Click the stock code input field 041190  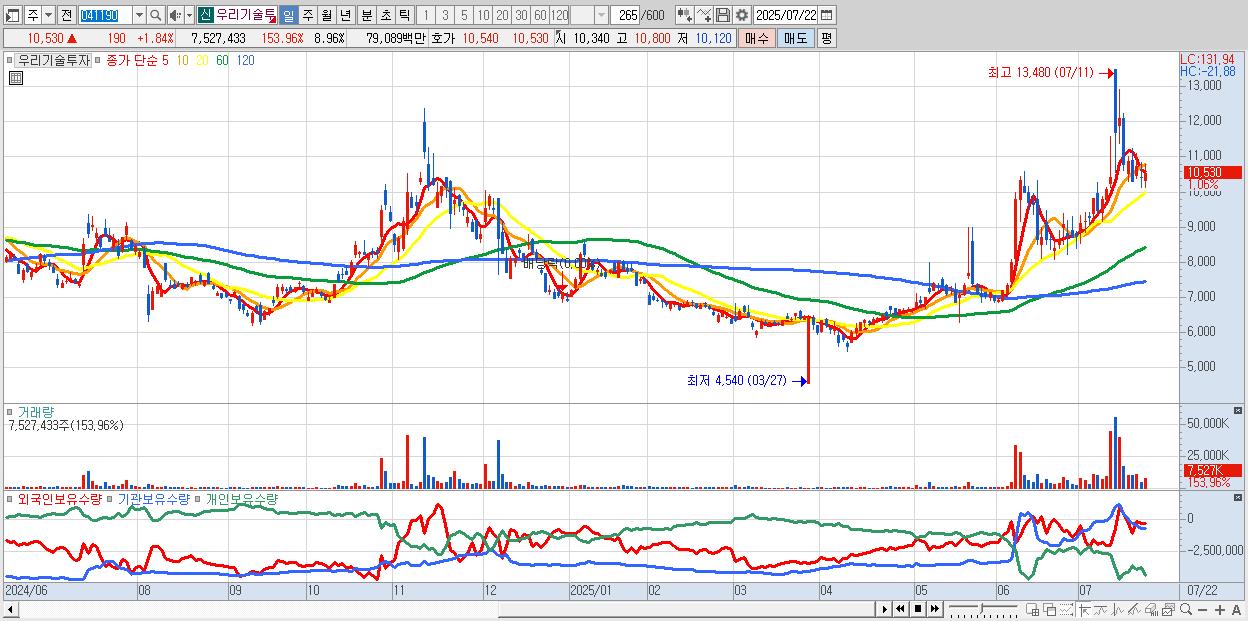(104, 15)
